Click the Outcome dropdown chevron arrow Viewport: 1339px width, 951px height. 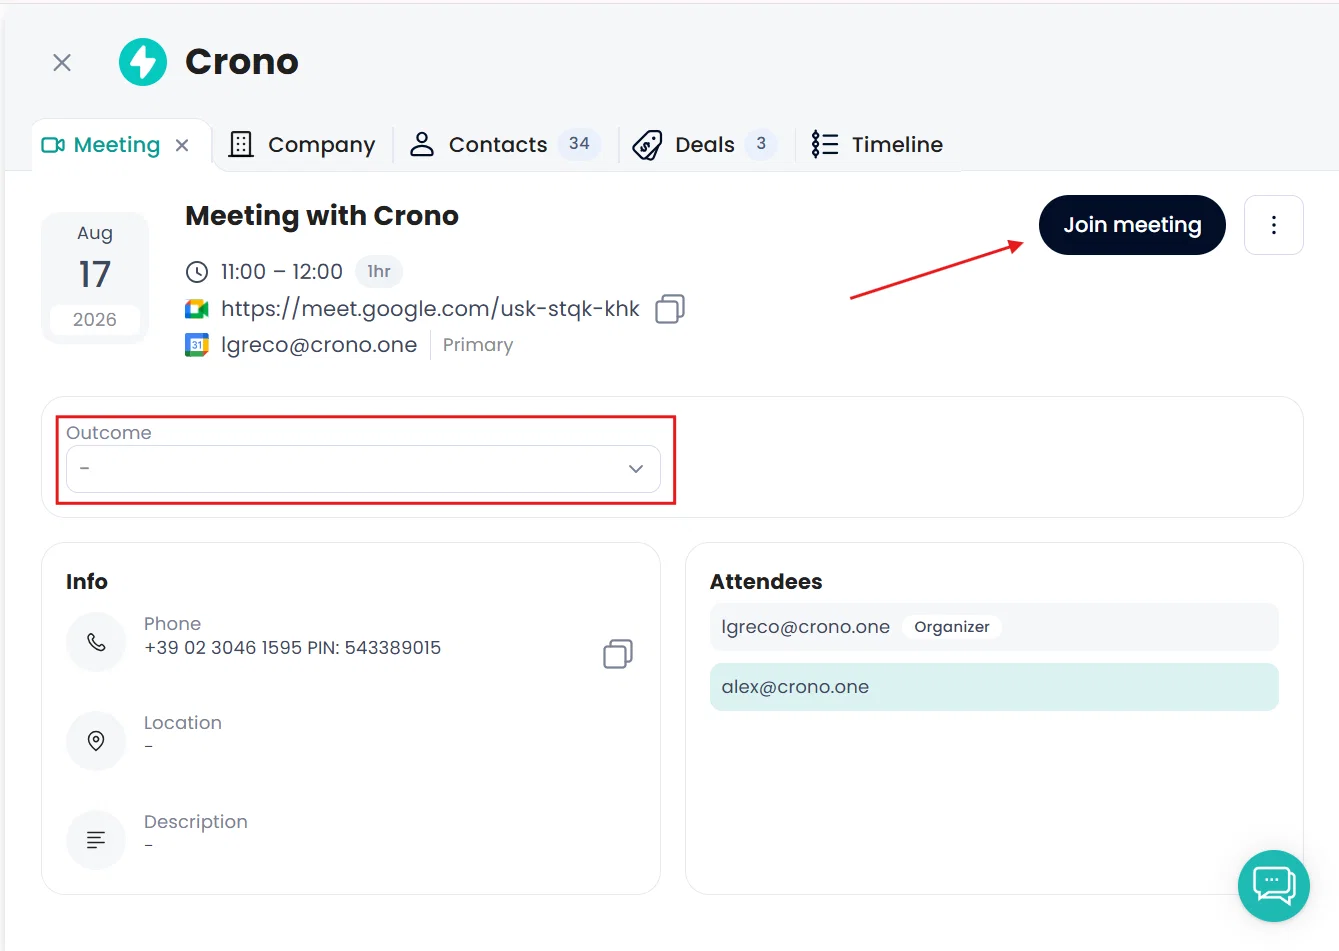[636, 469]
